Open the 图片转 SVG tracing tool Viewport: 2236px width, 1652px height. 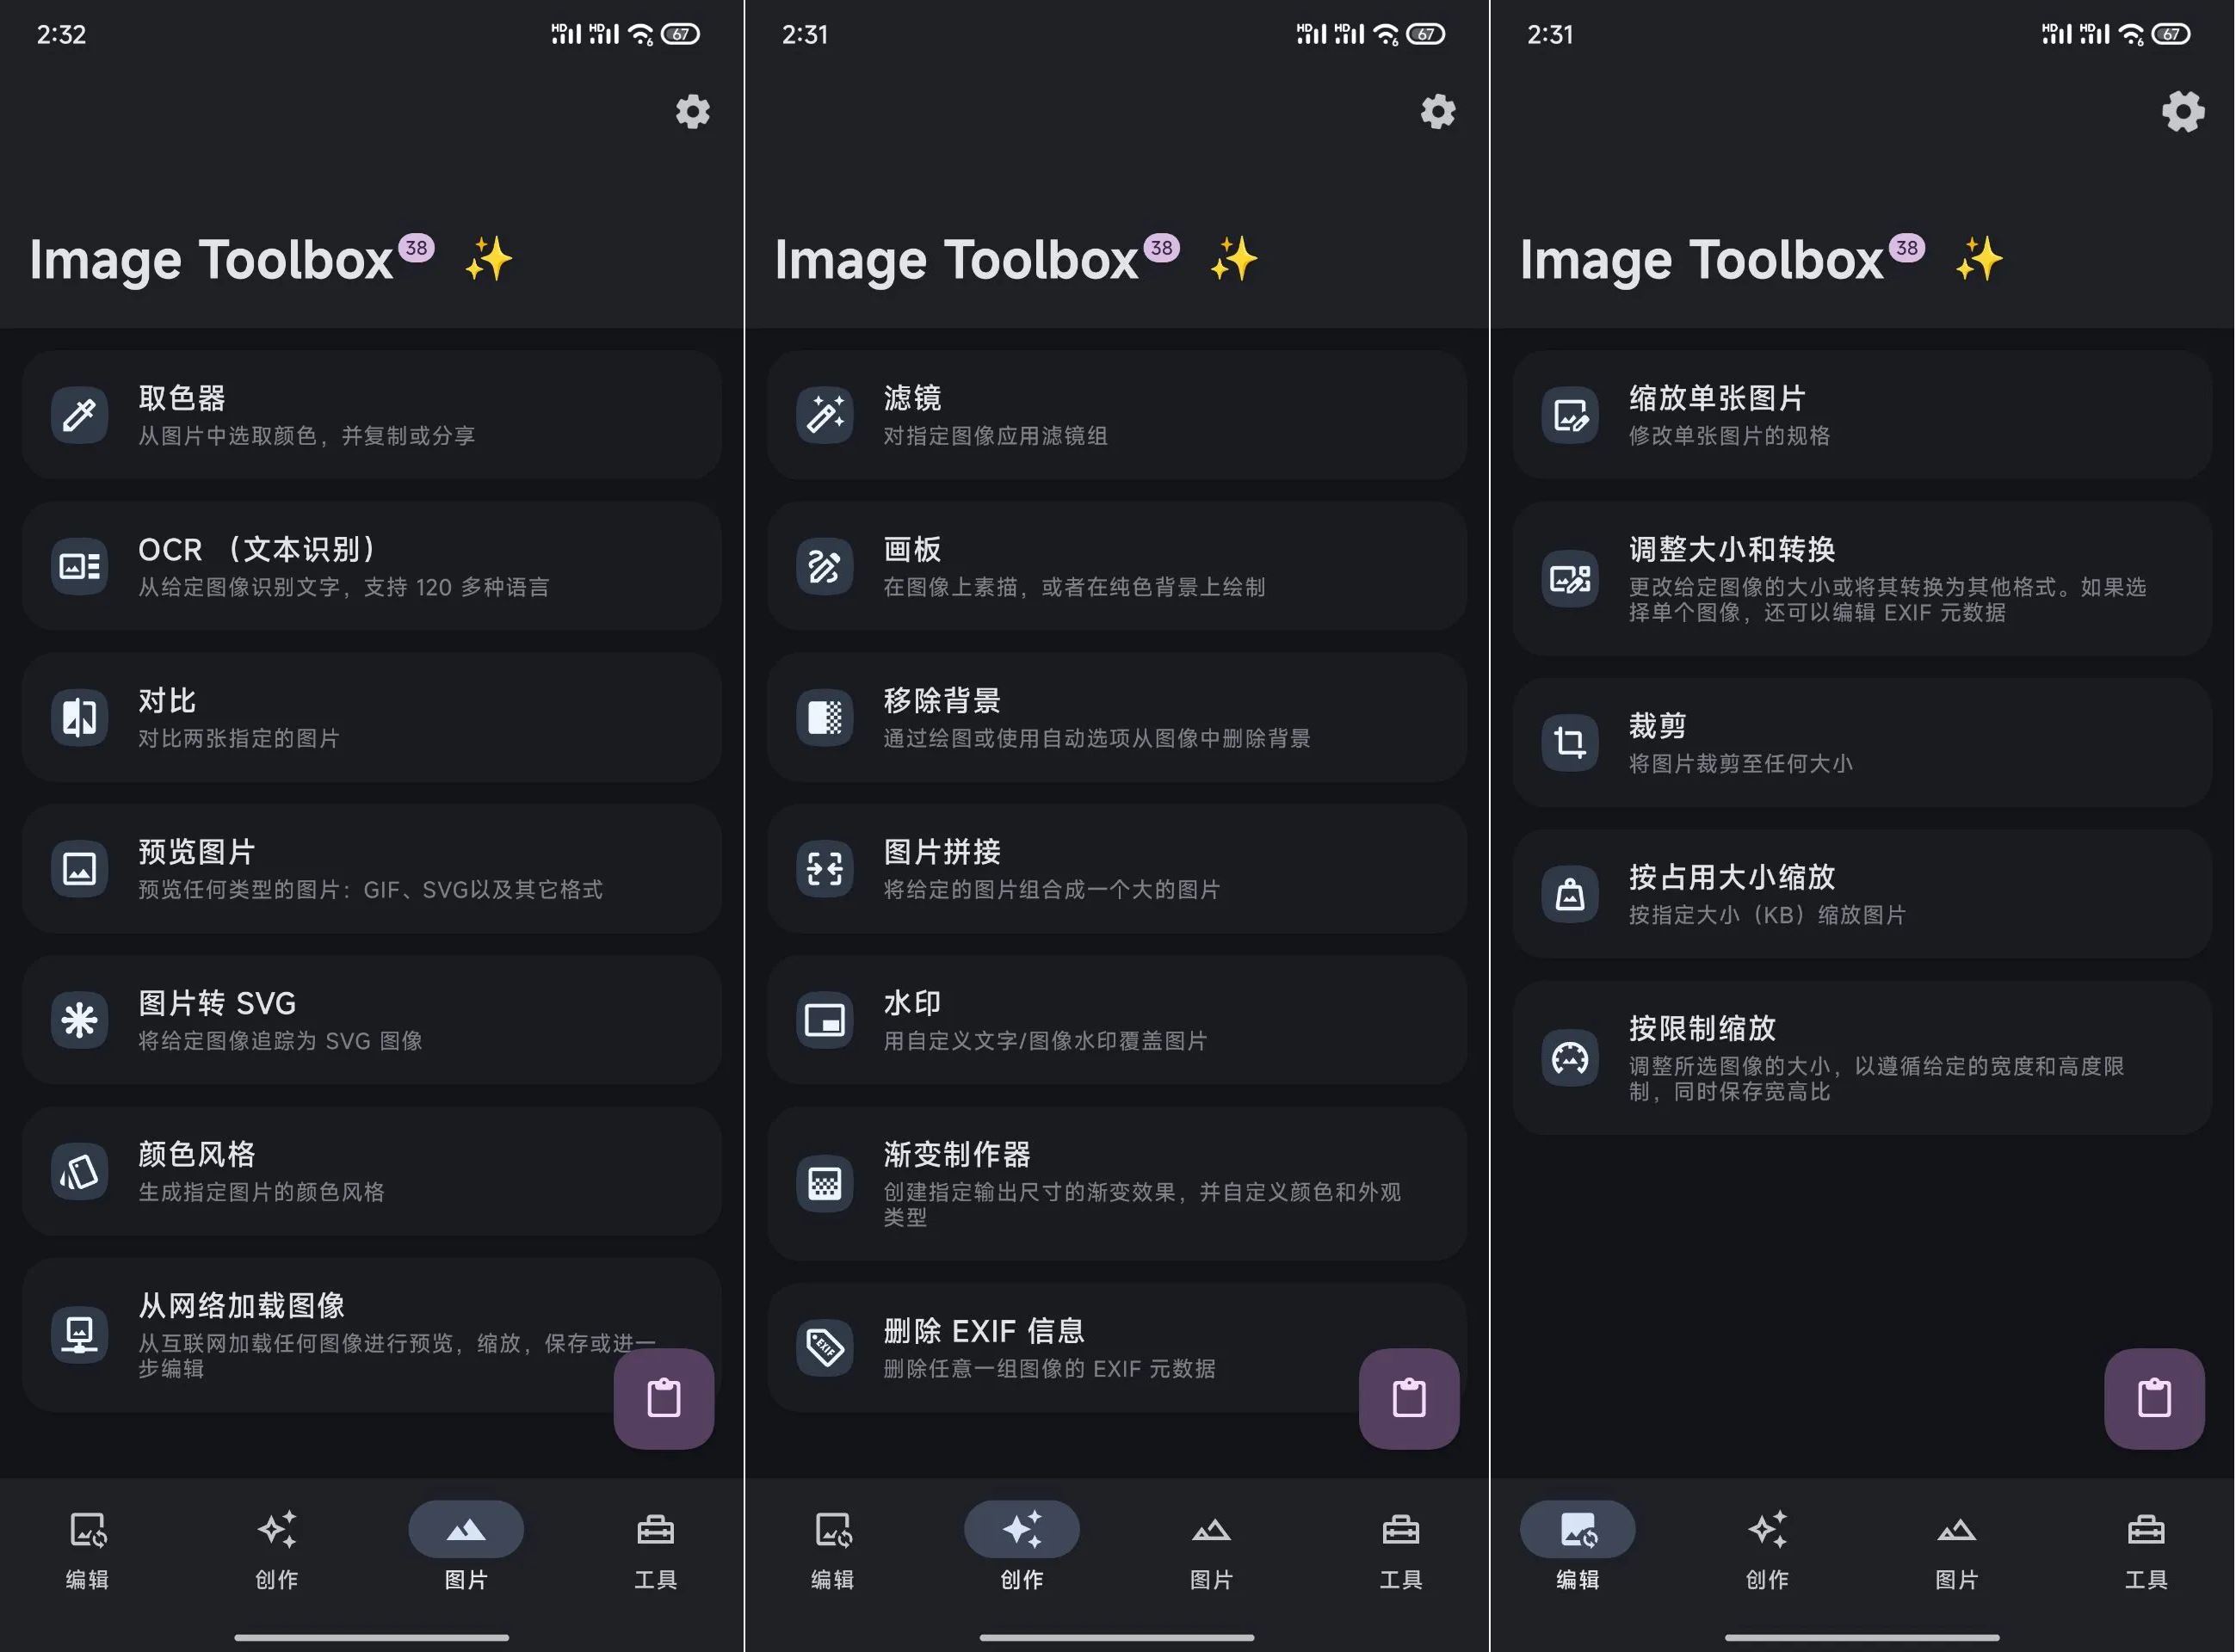point(370,1020)
